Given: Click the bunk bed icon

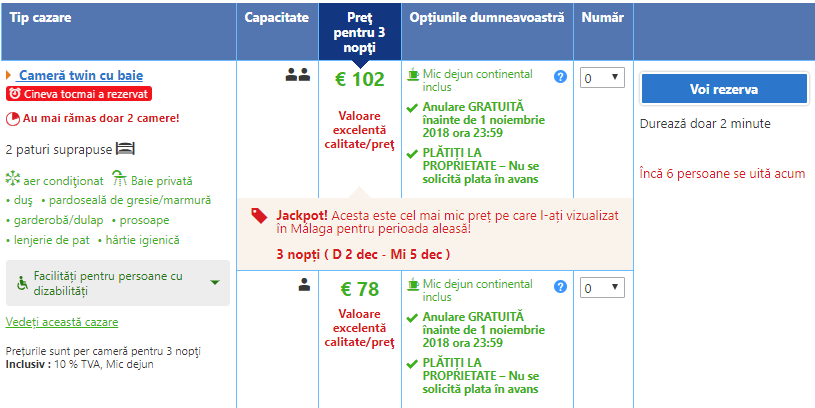Looking at the screenshot, I should 125,149.
